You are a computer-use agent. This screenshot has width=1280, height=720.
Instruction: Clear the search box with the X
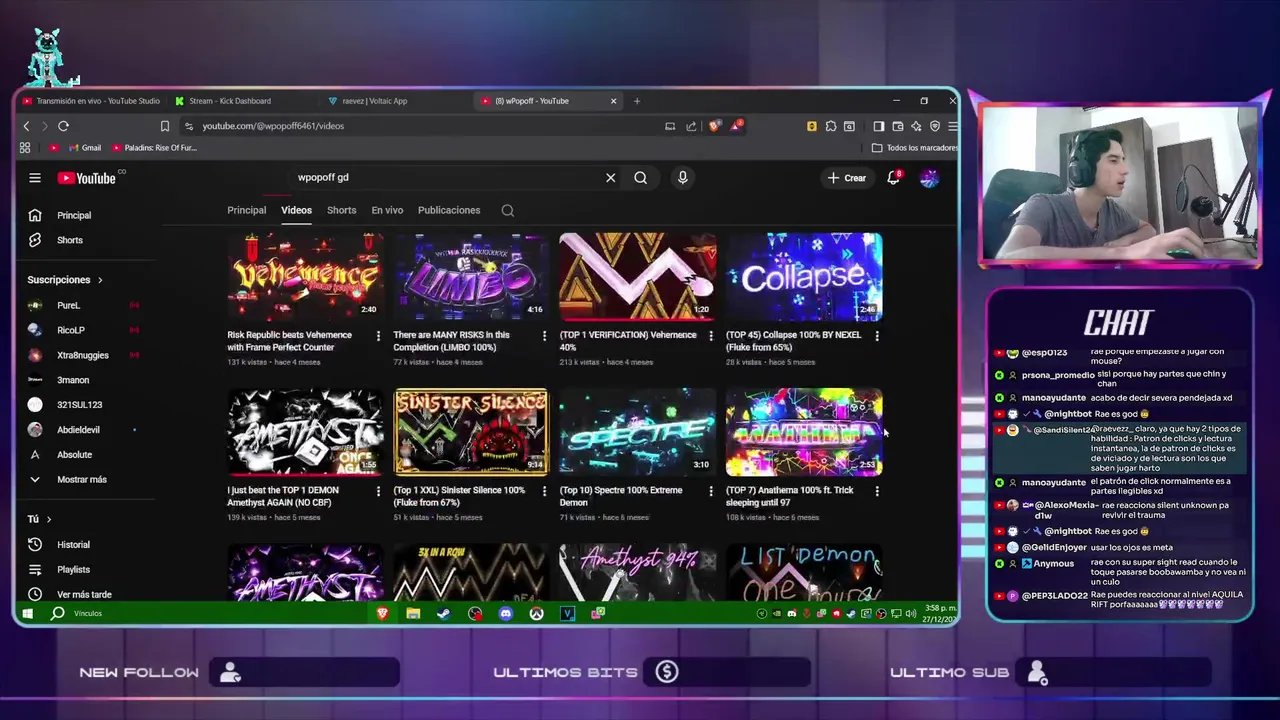(610, 178)
